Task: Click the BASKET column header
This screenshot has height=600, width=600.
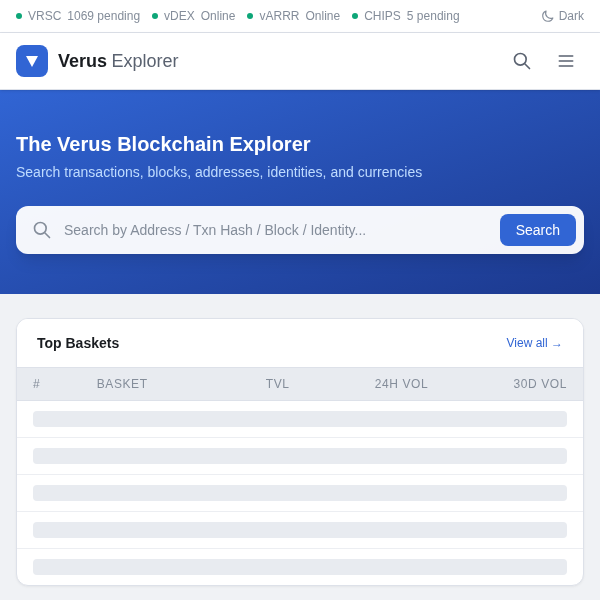Action: (122, 384)
